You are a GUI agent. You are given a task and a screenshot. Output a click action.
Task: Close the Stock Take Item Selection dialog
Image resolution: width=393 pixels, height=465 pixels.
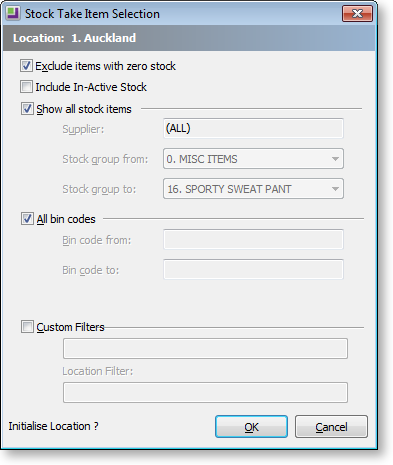(x=357, y=14)
